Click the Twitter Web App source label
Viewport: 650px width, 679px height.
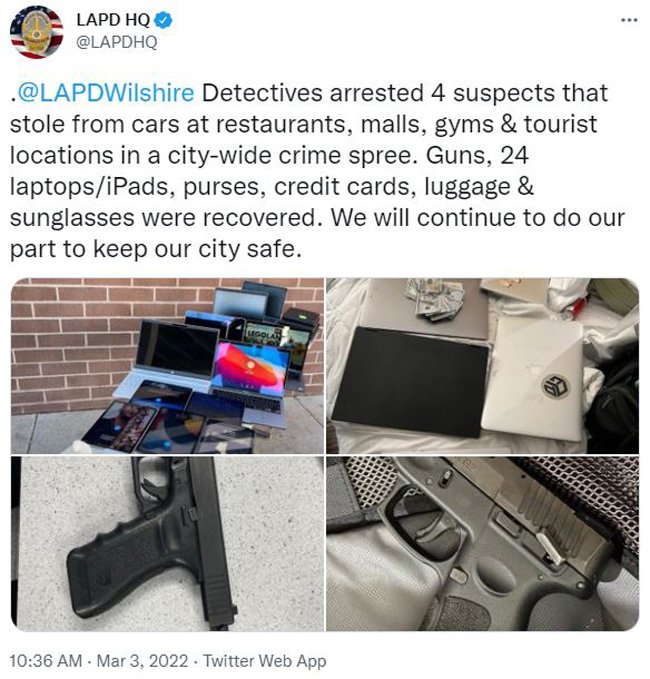point(265,661)
